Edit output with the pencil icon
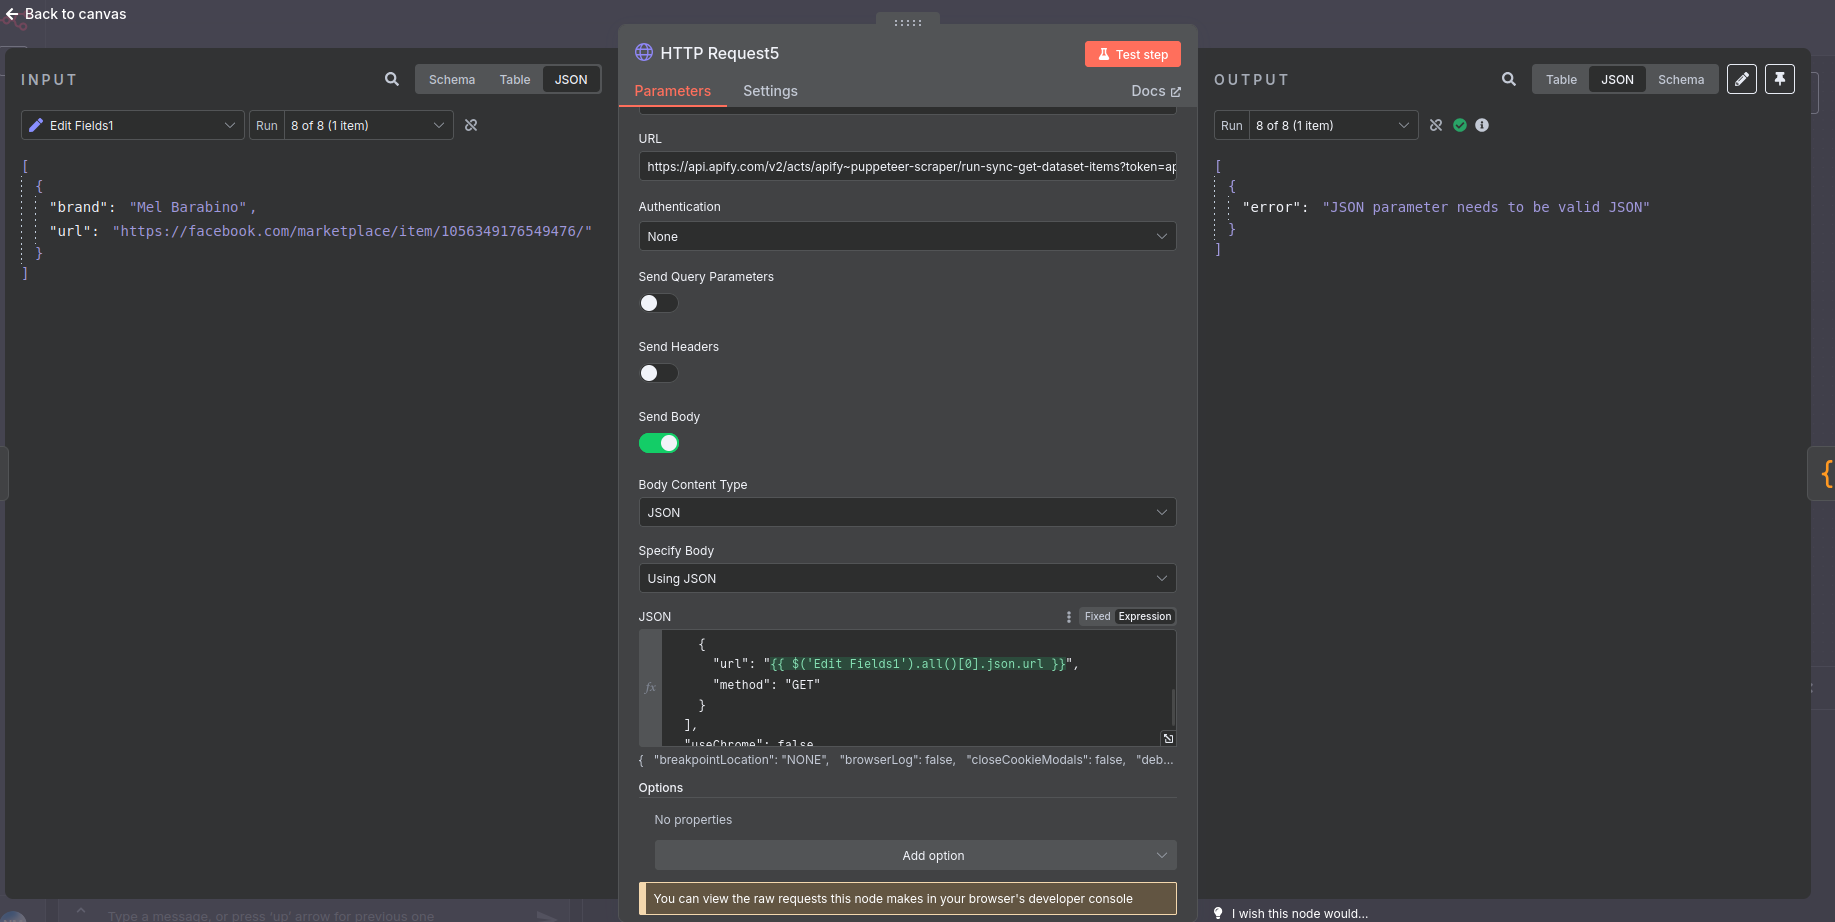 coord(1742,79)
